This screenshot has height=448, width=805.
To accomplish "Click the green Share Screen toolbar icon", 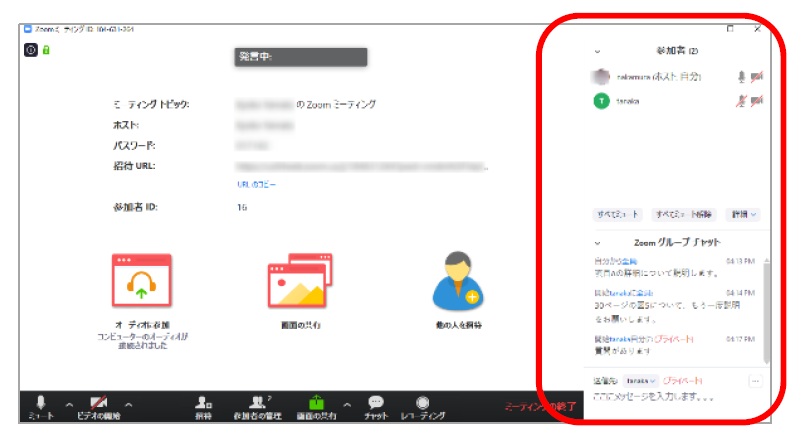I will [x=317, y=402].
